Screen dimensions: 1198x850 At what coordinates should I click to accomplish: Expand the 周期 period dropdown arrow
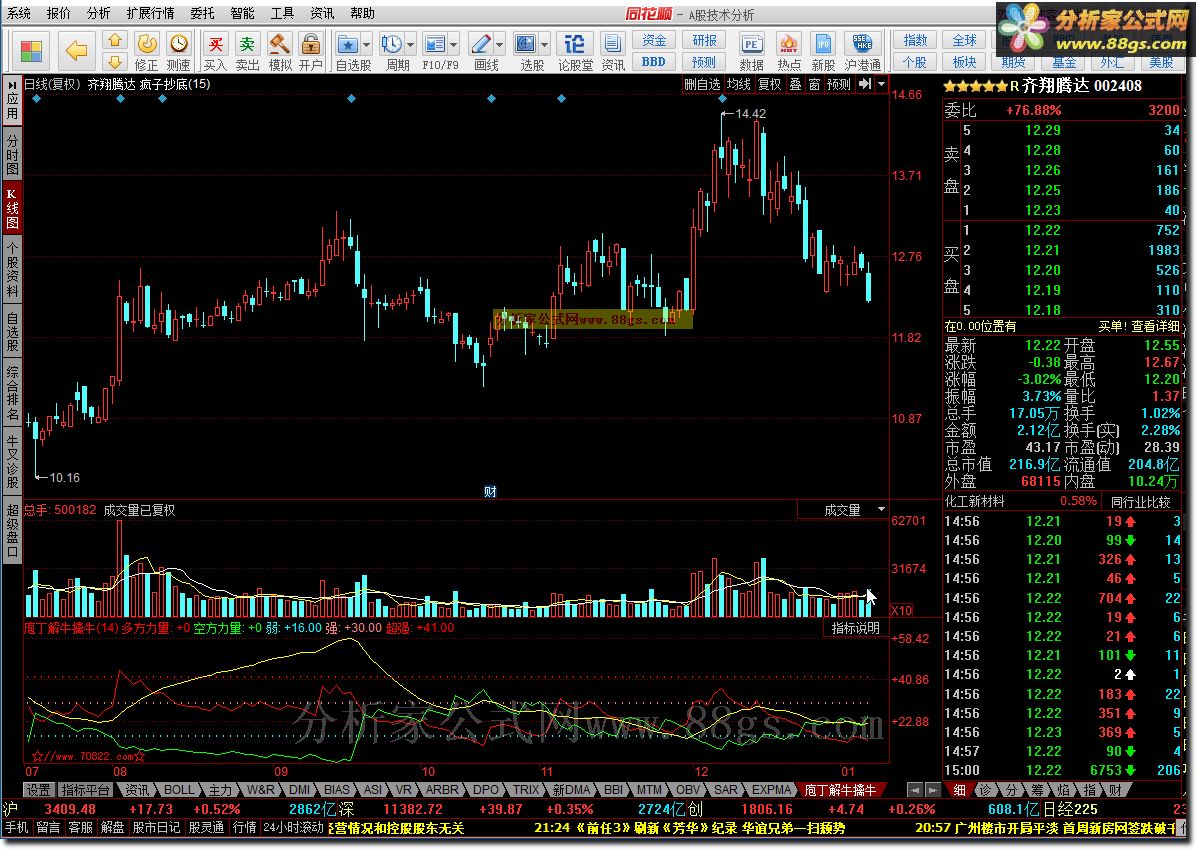(411, 44)
